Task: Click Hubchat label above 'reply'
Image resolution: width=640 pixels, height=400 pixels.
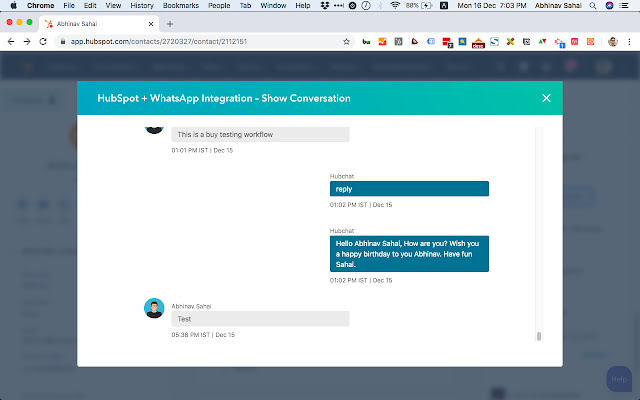Action: click(342, 176)
